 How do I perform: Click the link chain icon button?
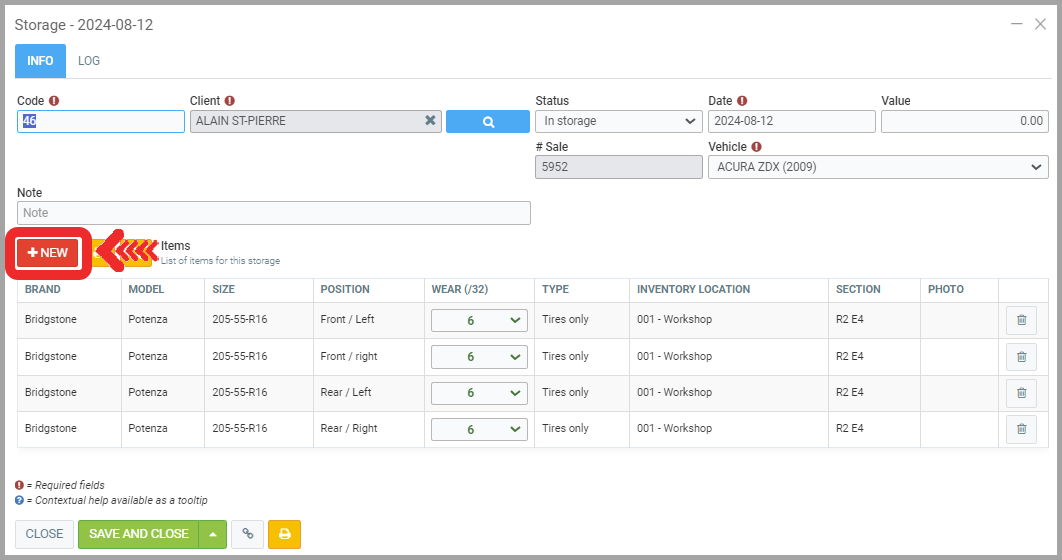point(247,534)
